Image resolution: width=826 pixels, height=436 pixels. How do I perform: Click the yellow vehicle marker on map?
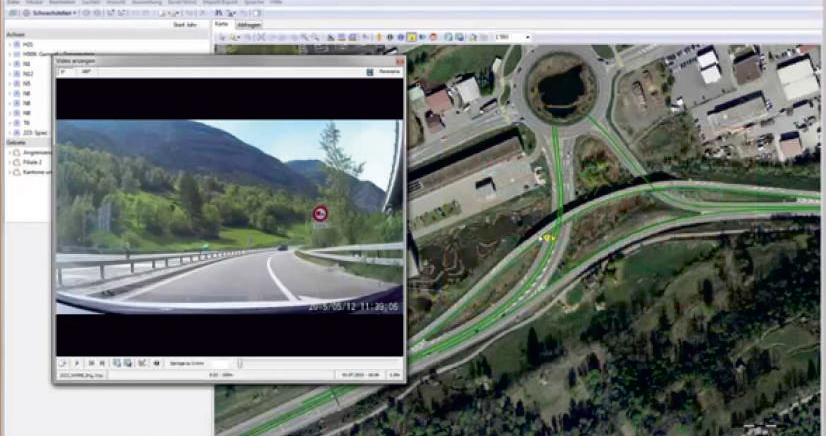(547, 238)
